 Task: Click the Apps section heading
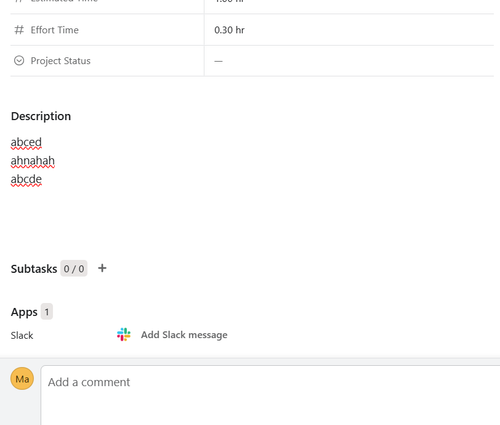(x=24, y=312)
